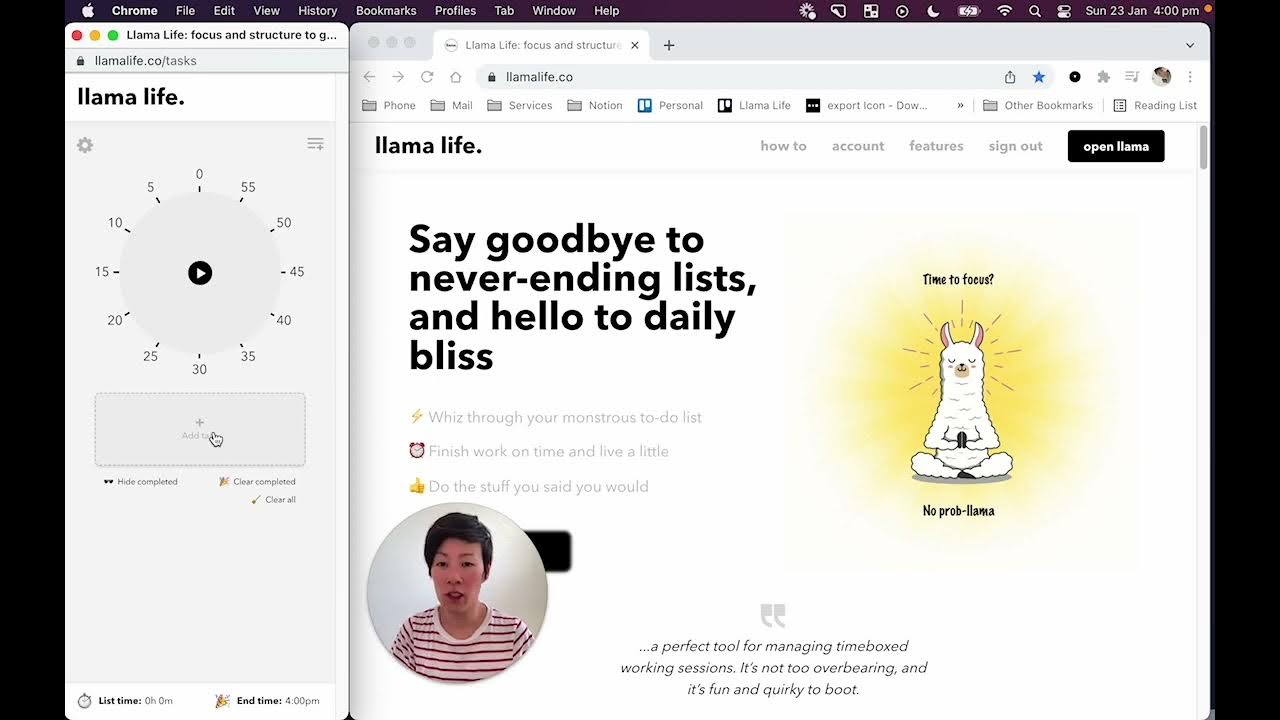Open Chrome's three-dot menu

point(1190,77)
